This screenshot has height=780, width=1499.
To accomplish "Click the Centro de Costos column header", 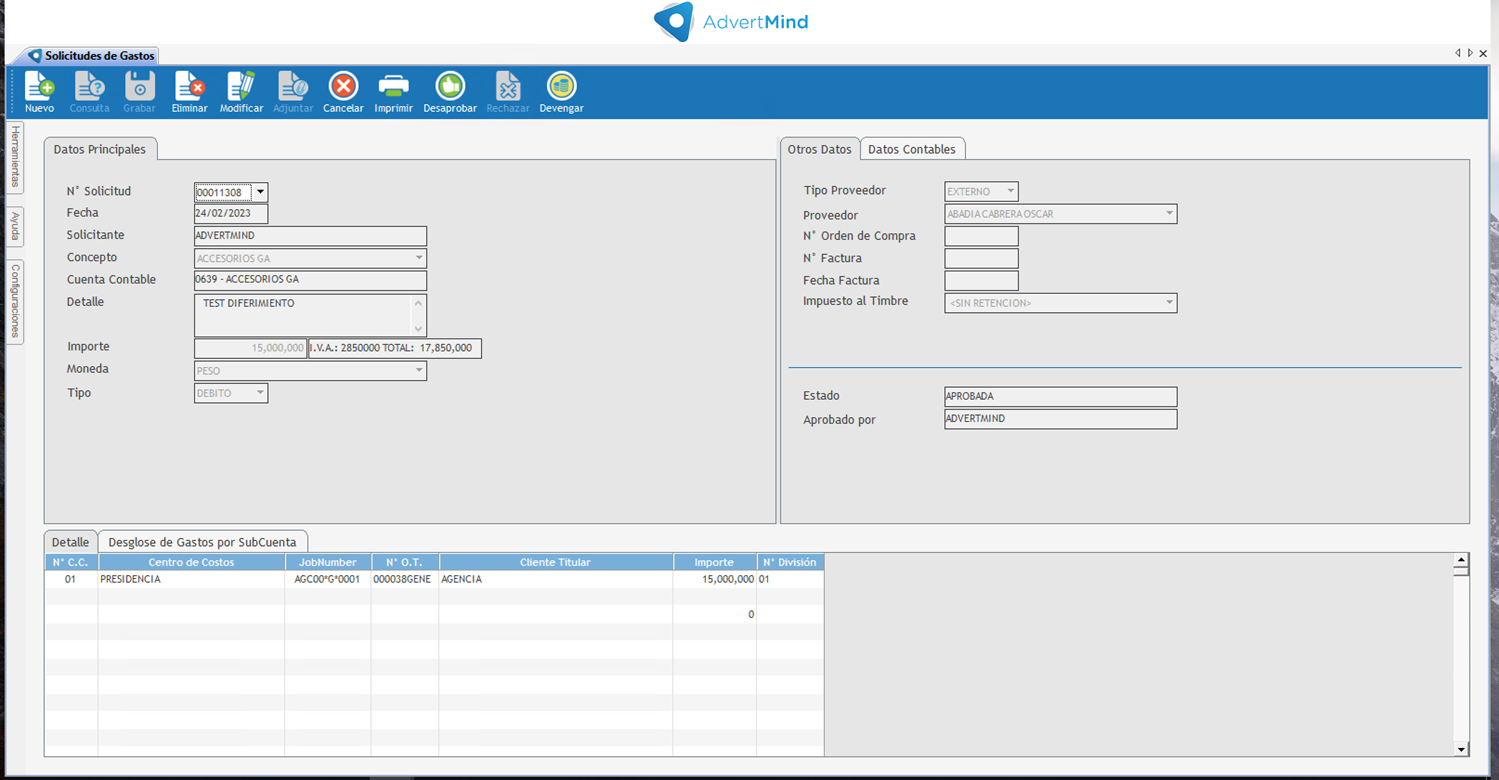I will pos(191,562).
